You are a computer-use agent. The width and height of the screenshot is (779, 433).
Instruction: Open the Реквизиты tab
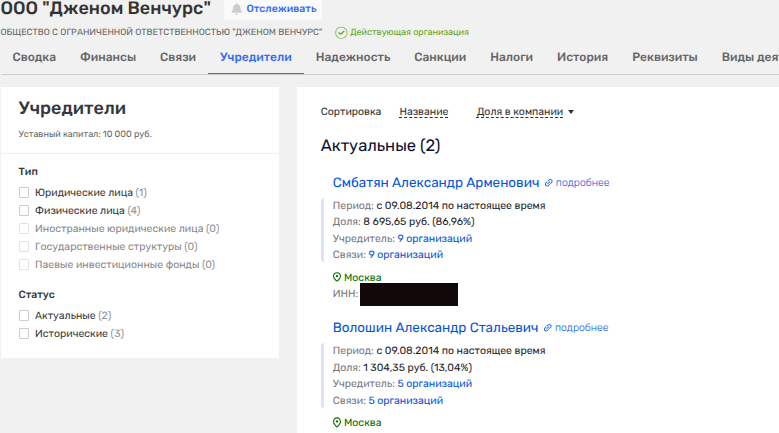(x=665, y=57)
